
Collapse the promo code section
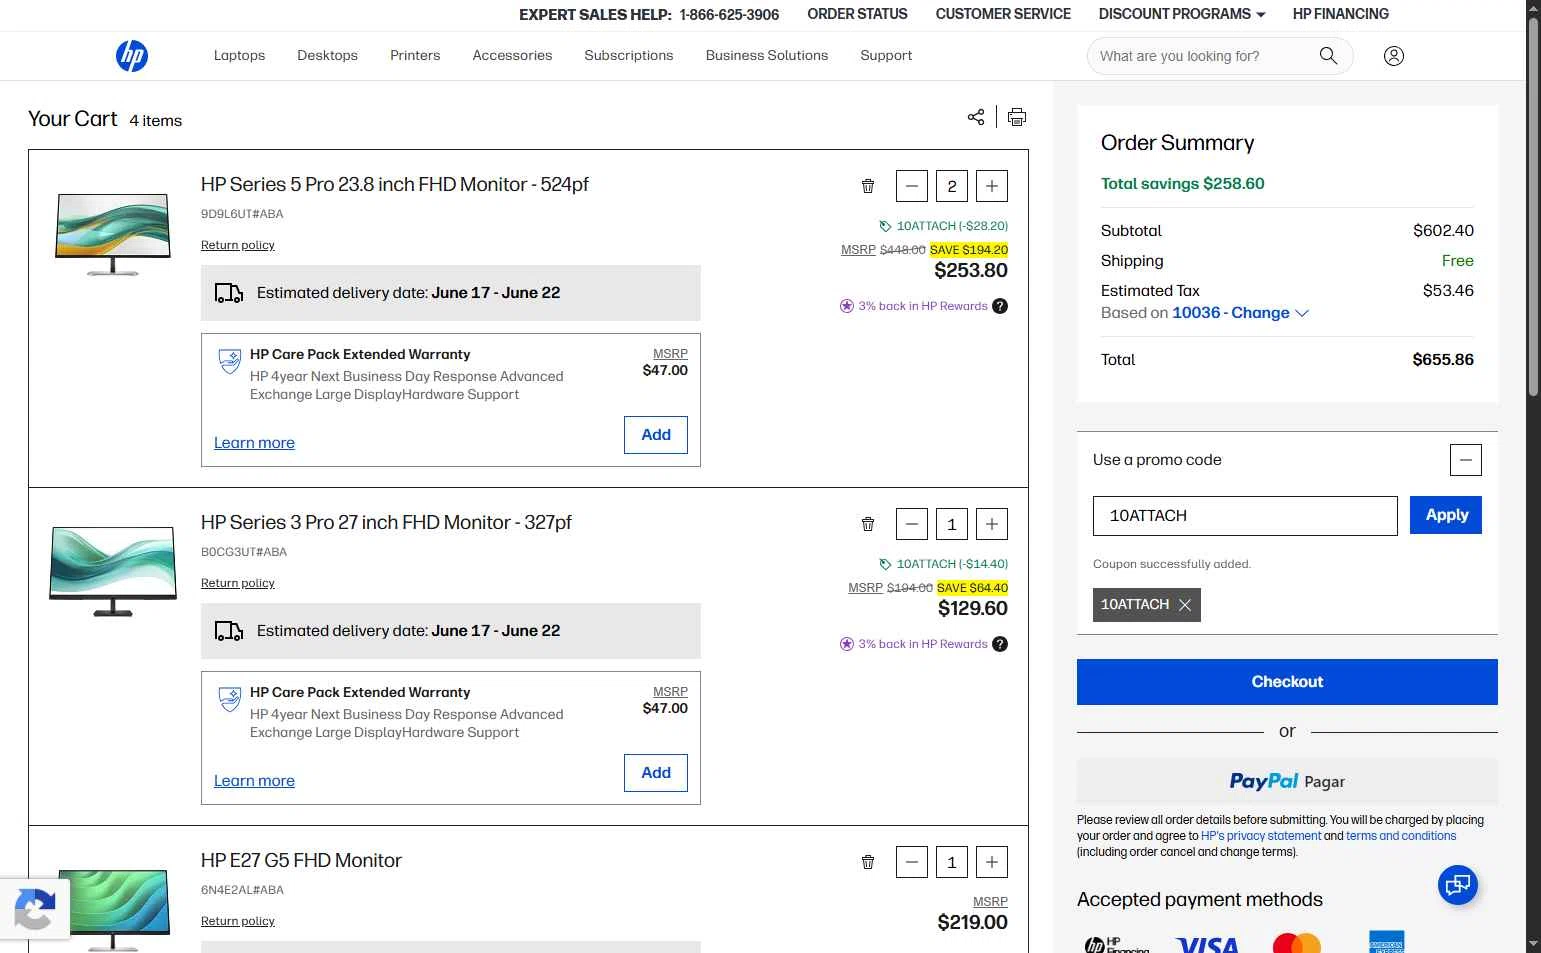point(1466,460)
